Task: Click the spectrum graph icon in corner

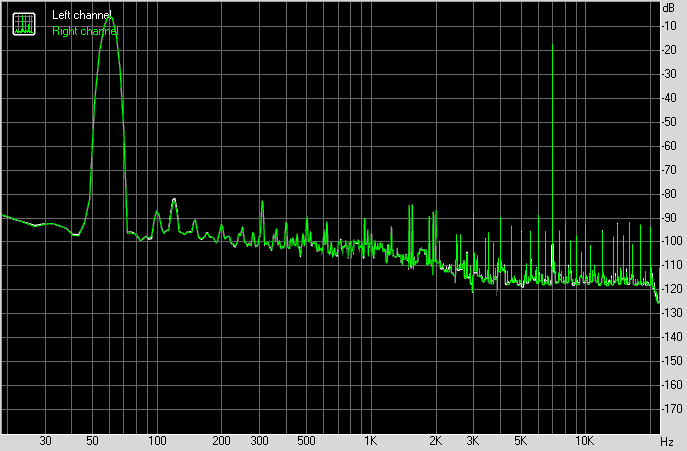Action: [24, 24]
